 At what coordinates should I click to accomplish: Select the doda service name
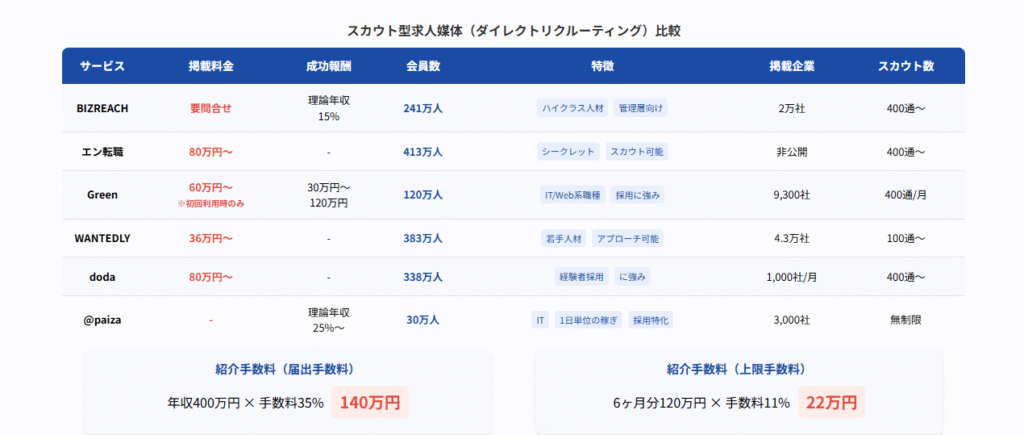point(102,277)
